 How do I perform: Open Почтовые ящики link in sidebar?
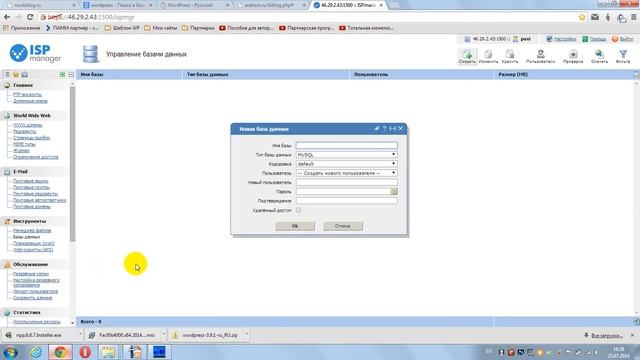[31, 181]
